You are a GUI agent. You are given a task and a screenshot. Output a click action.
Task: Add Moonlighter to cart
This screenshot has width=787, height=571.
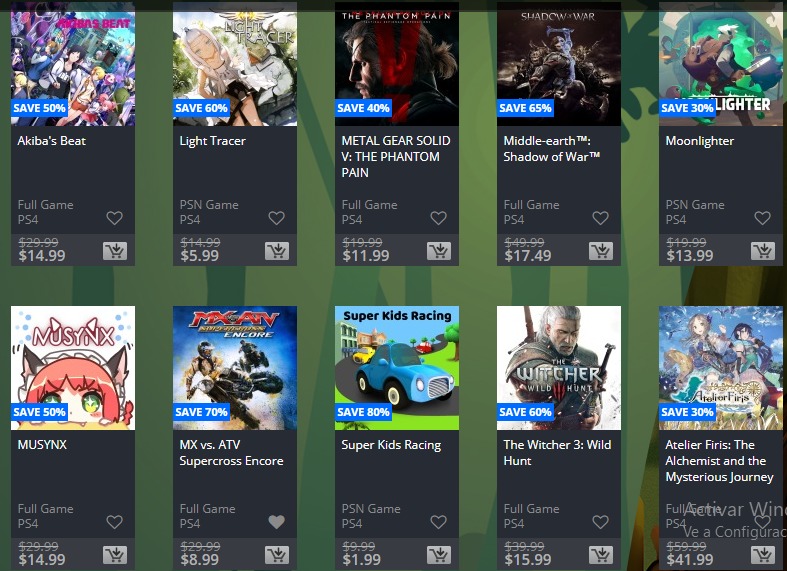click(763, 250)
